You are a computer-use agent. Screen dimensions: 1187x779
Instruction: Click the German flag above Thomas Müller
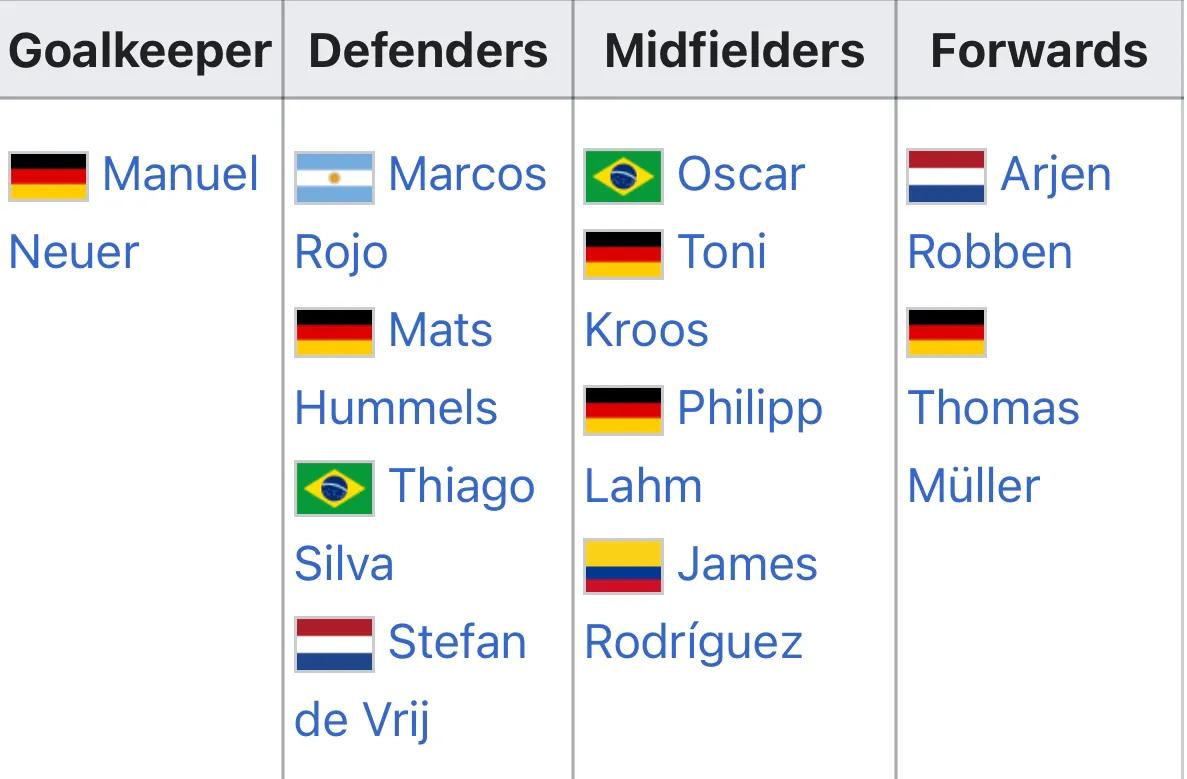click(x=947, y=332)
